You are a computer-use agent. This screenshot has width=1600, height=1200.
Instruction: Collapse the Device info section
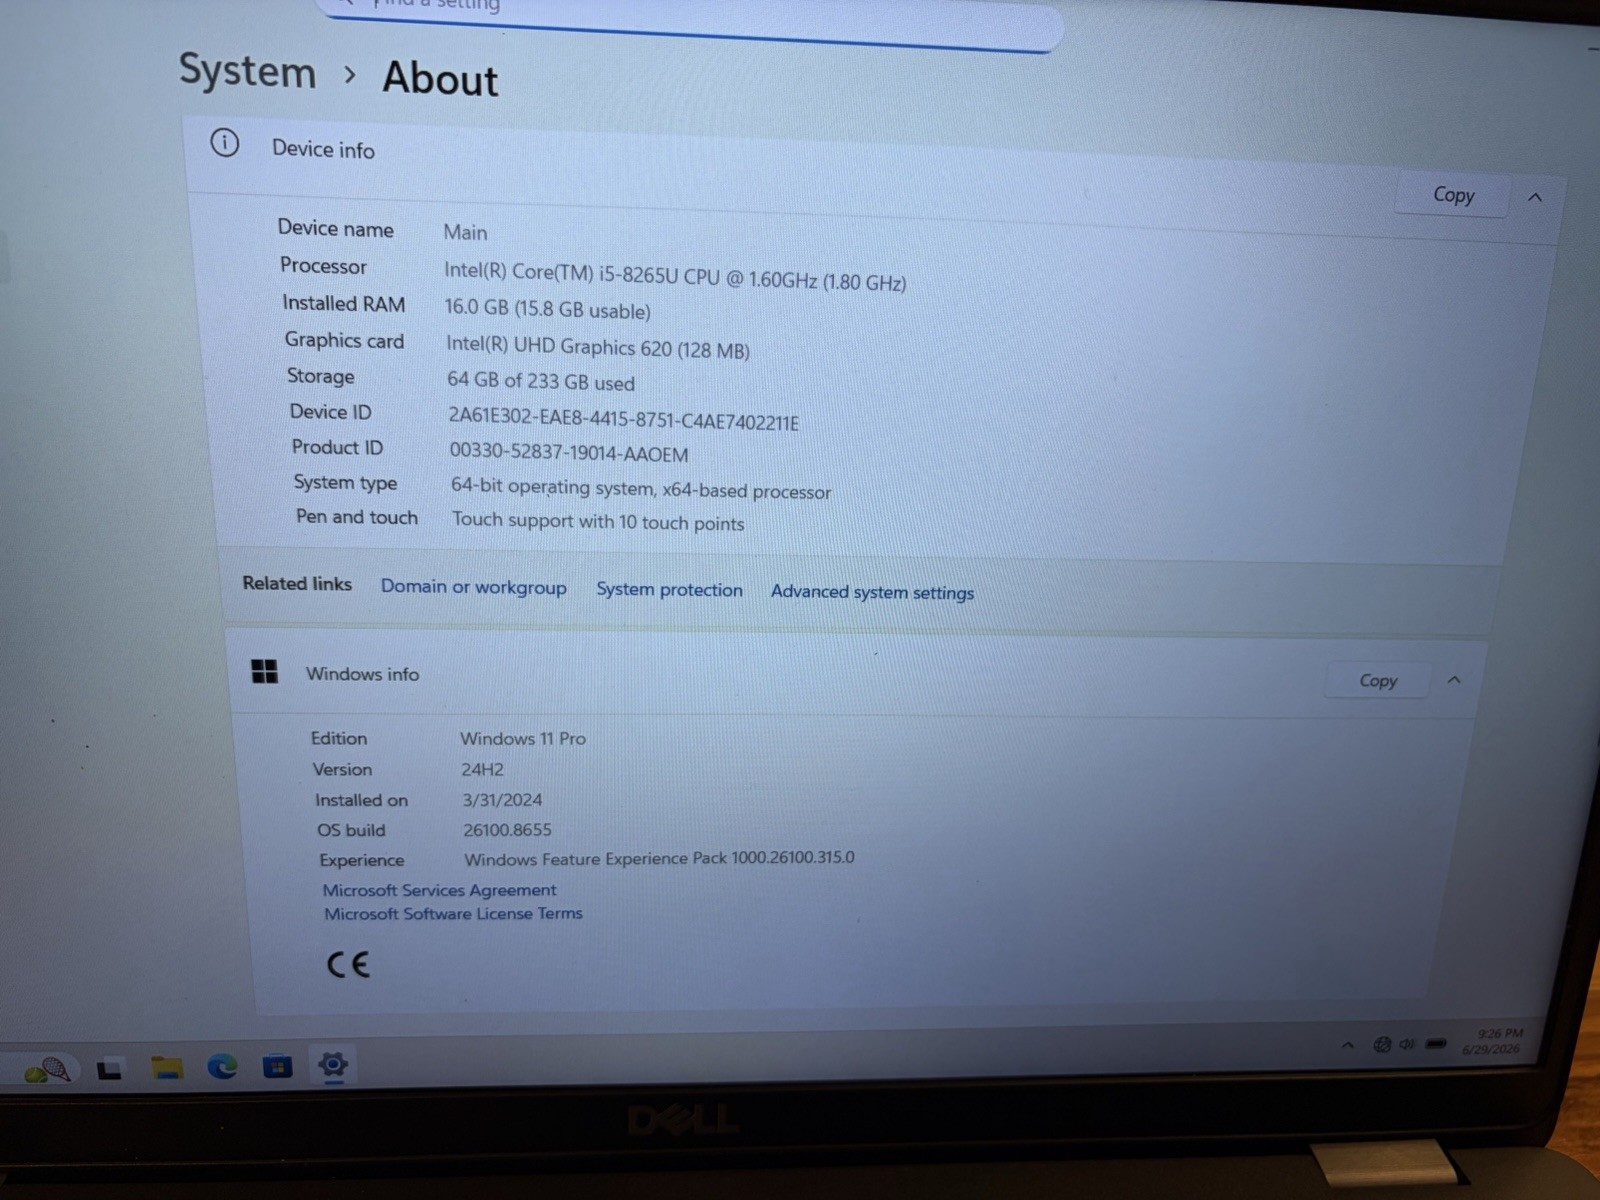point(1535,197)
